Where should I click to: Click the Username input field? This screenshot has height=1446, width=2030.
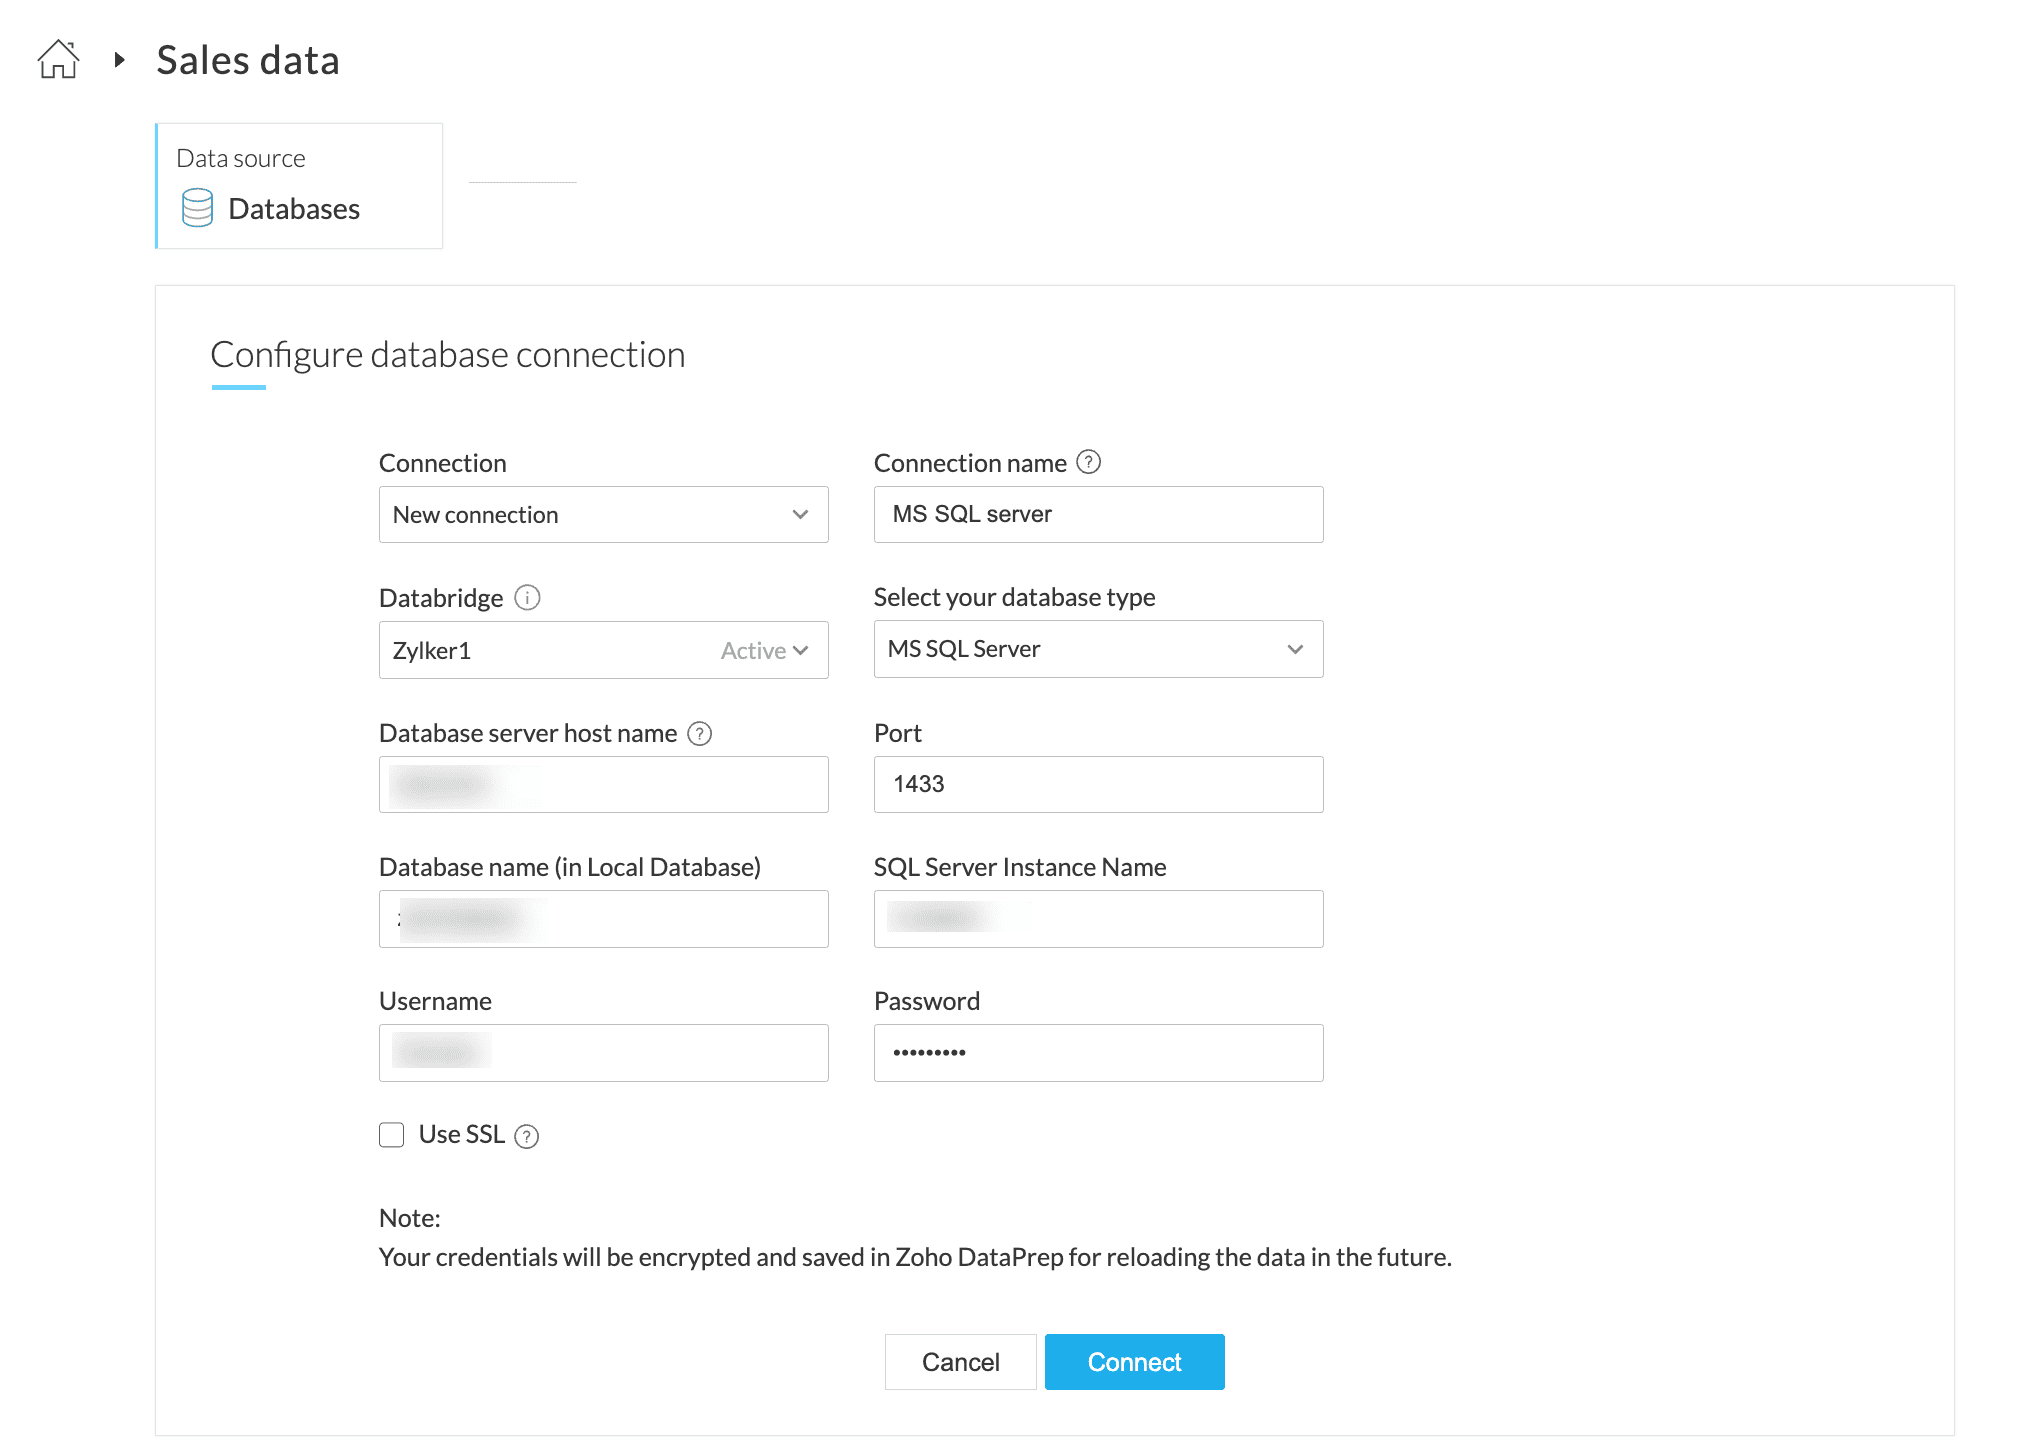(x=603, y=1053)
